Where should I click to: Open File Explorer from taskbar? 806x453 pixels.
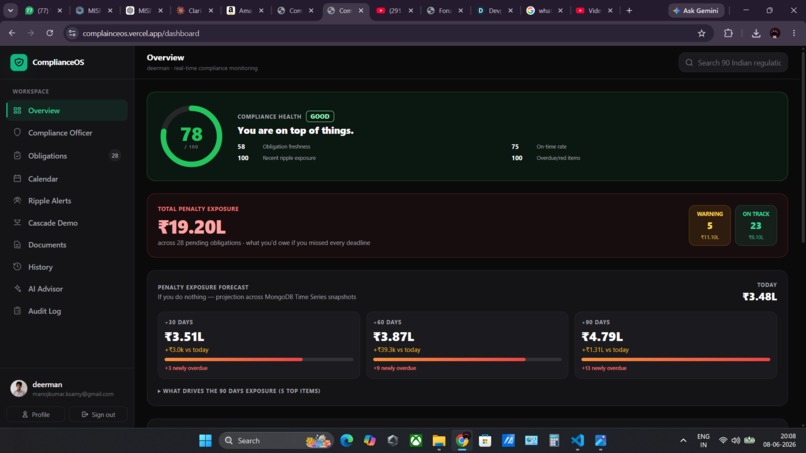[x=438, y=441]
